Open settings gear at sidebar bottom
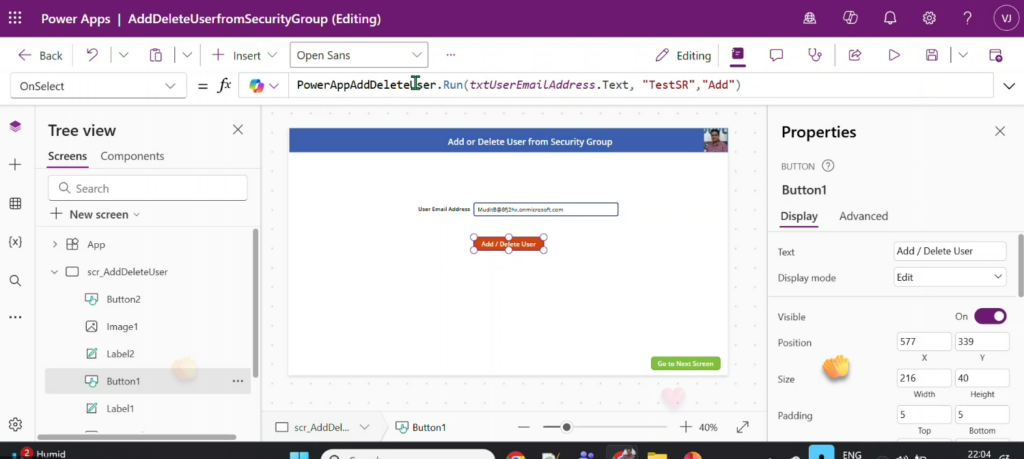The image size is (1024, 459). [x=15, y=424]
